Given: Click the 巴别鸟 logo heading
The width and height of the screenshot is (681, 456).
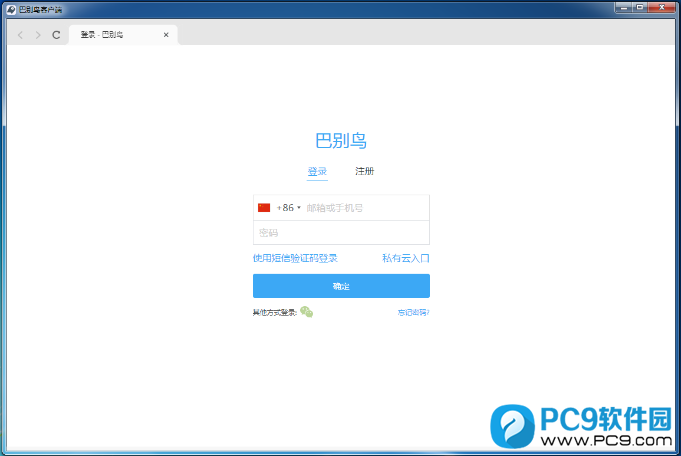Looking at the screenshot, I should click(341, 141).
